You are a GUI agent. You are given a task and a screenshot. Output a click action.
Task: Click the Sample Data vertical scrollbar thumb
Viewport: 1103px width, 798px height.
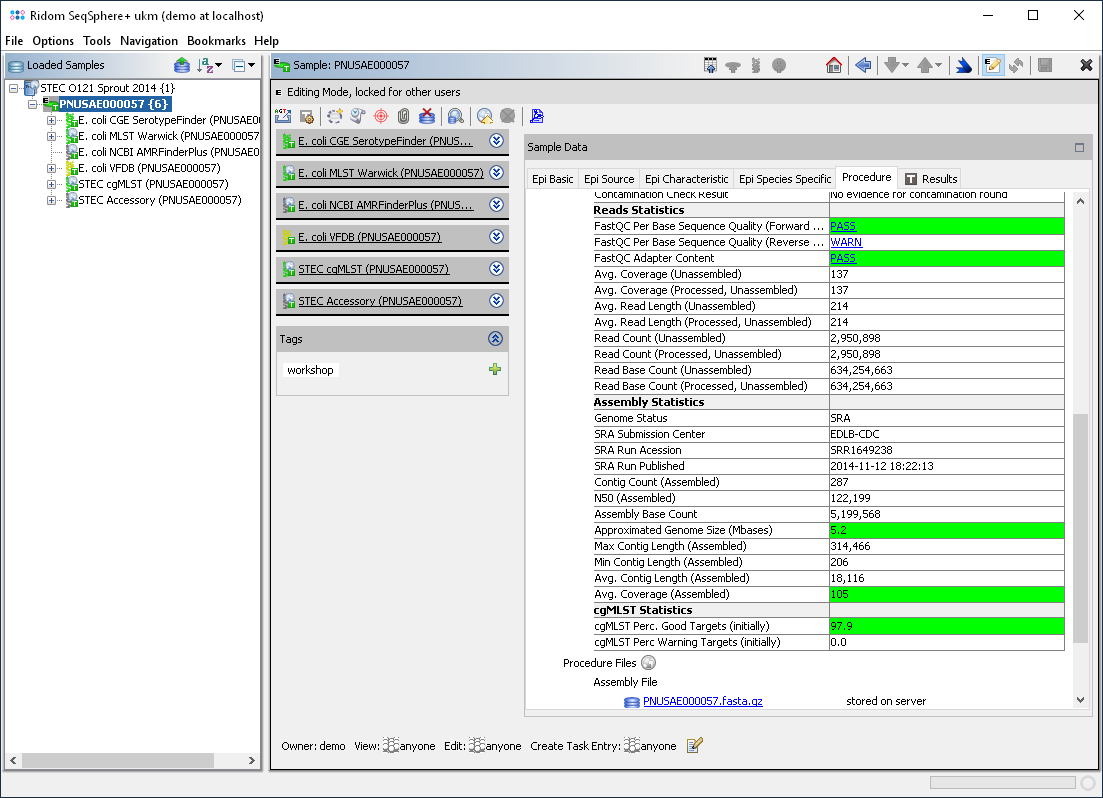coord(1080,528)
